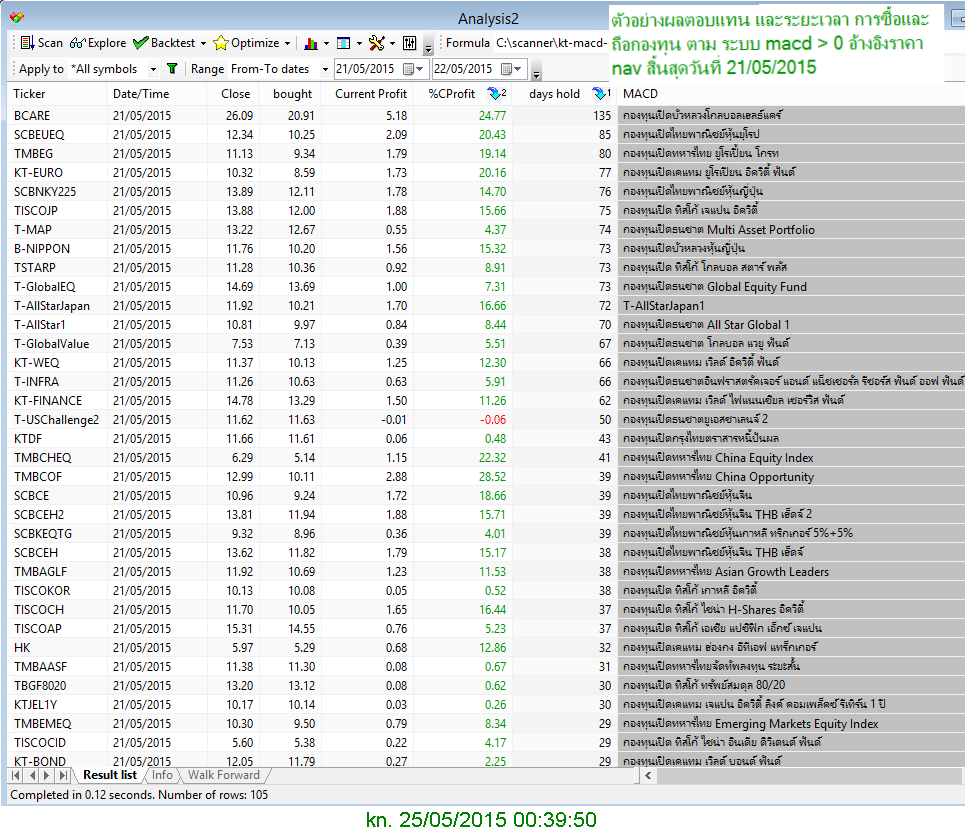Click the 28.52 %CProfit cell
Viewport: 965px width, 832px height.
pos(492,476)
